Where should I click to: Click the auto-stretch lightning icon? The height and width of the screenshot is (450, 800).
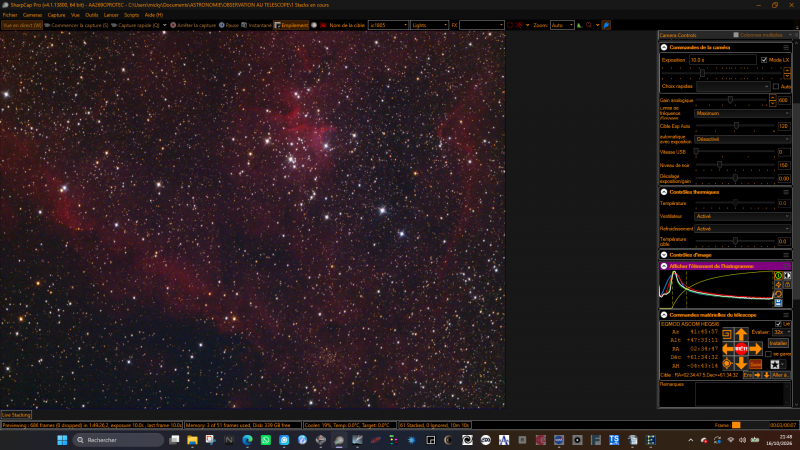coord(778,285)
